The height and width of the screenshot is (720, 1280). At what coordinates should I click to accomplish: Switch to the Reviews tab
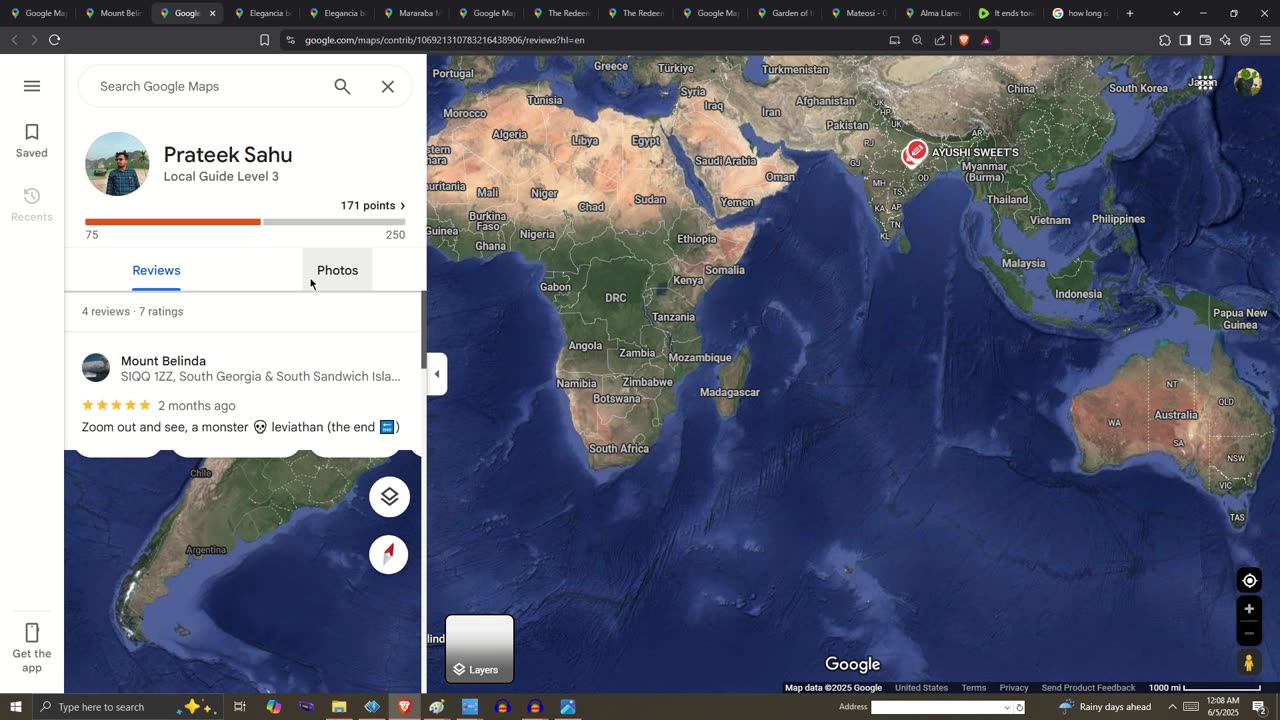(x=156, y=270)
